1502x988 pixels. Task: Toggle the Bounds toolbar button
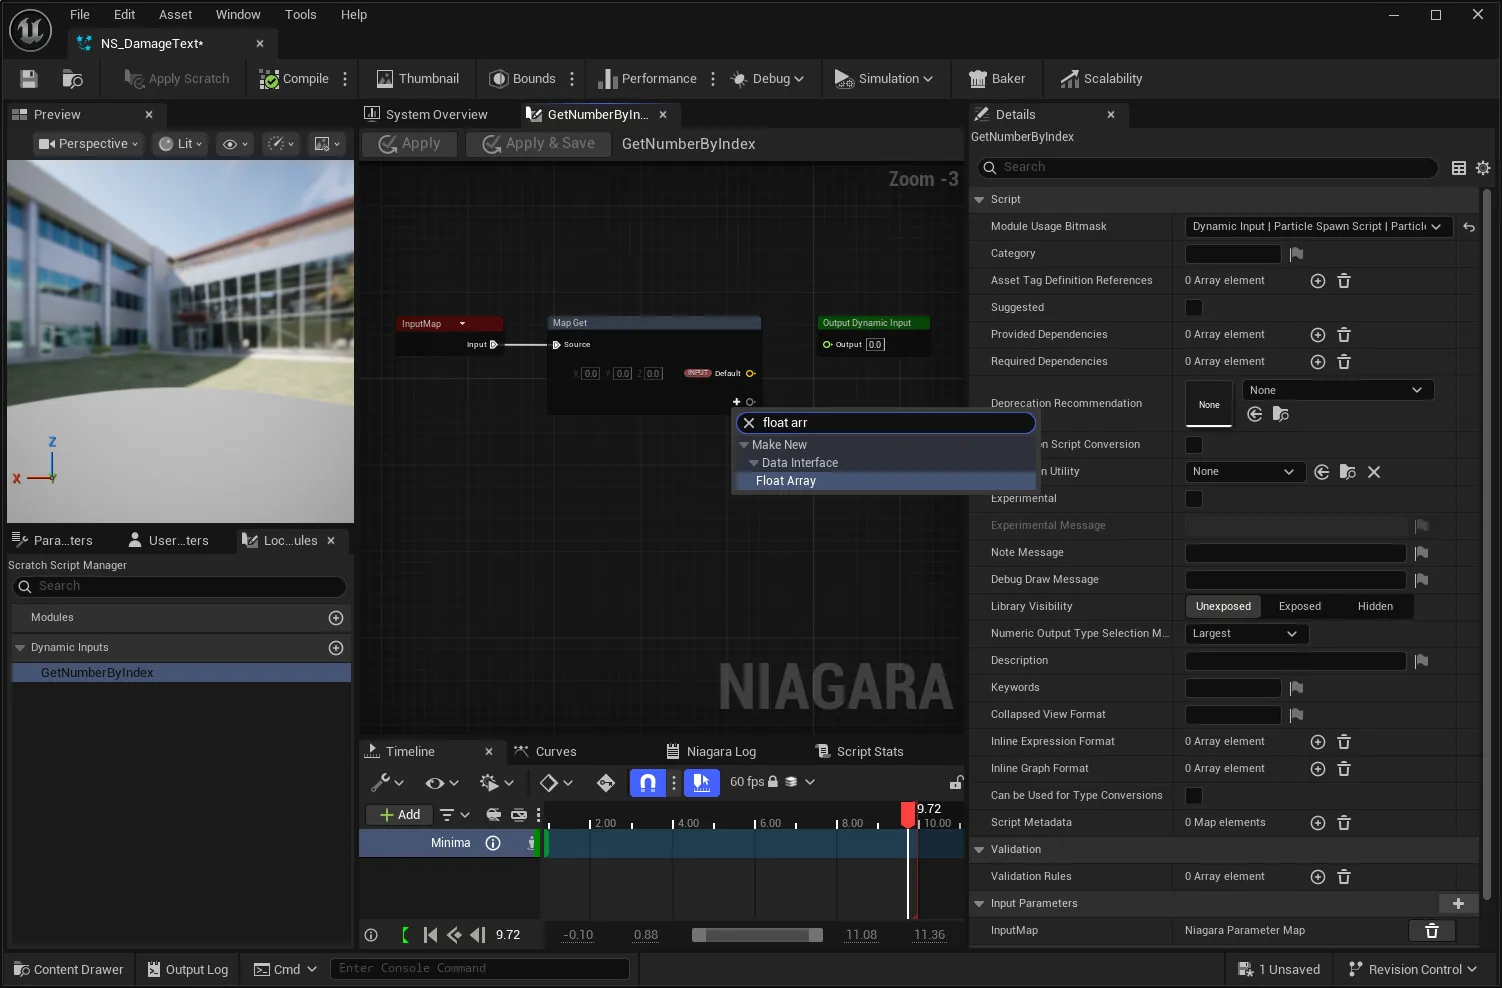pyautogui.click(x=522, y=79)
